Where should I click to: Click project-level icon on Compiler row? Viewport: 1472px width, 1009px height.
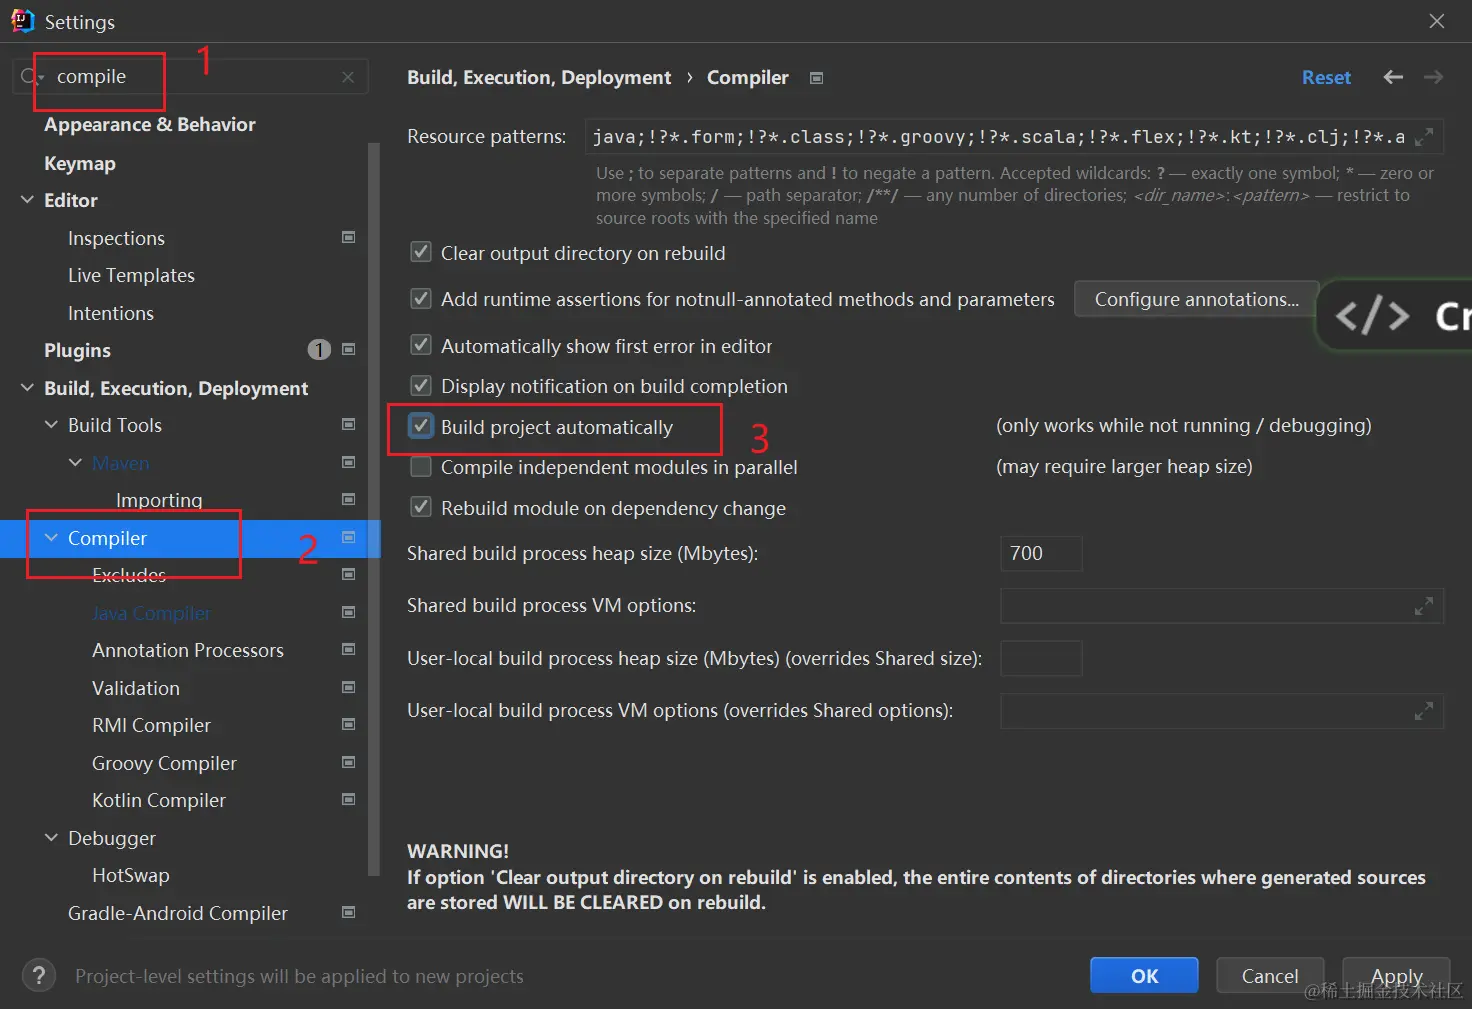click(x=349, y=537)
